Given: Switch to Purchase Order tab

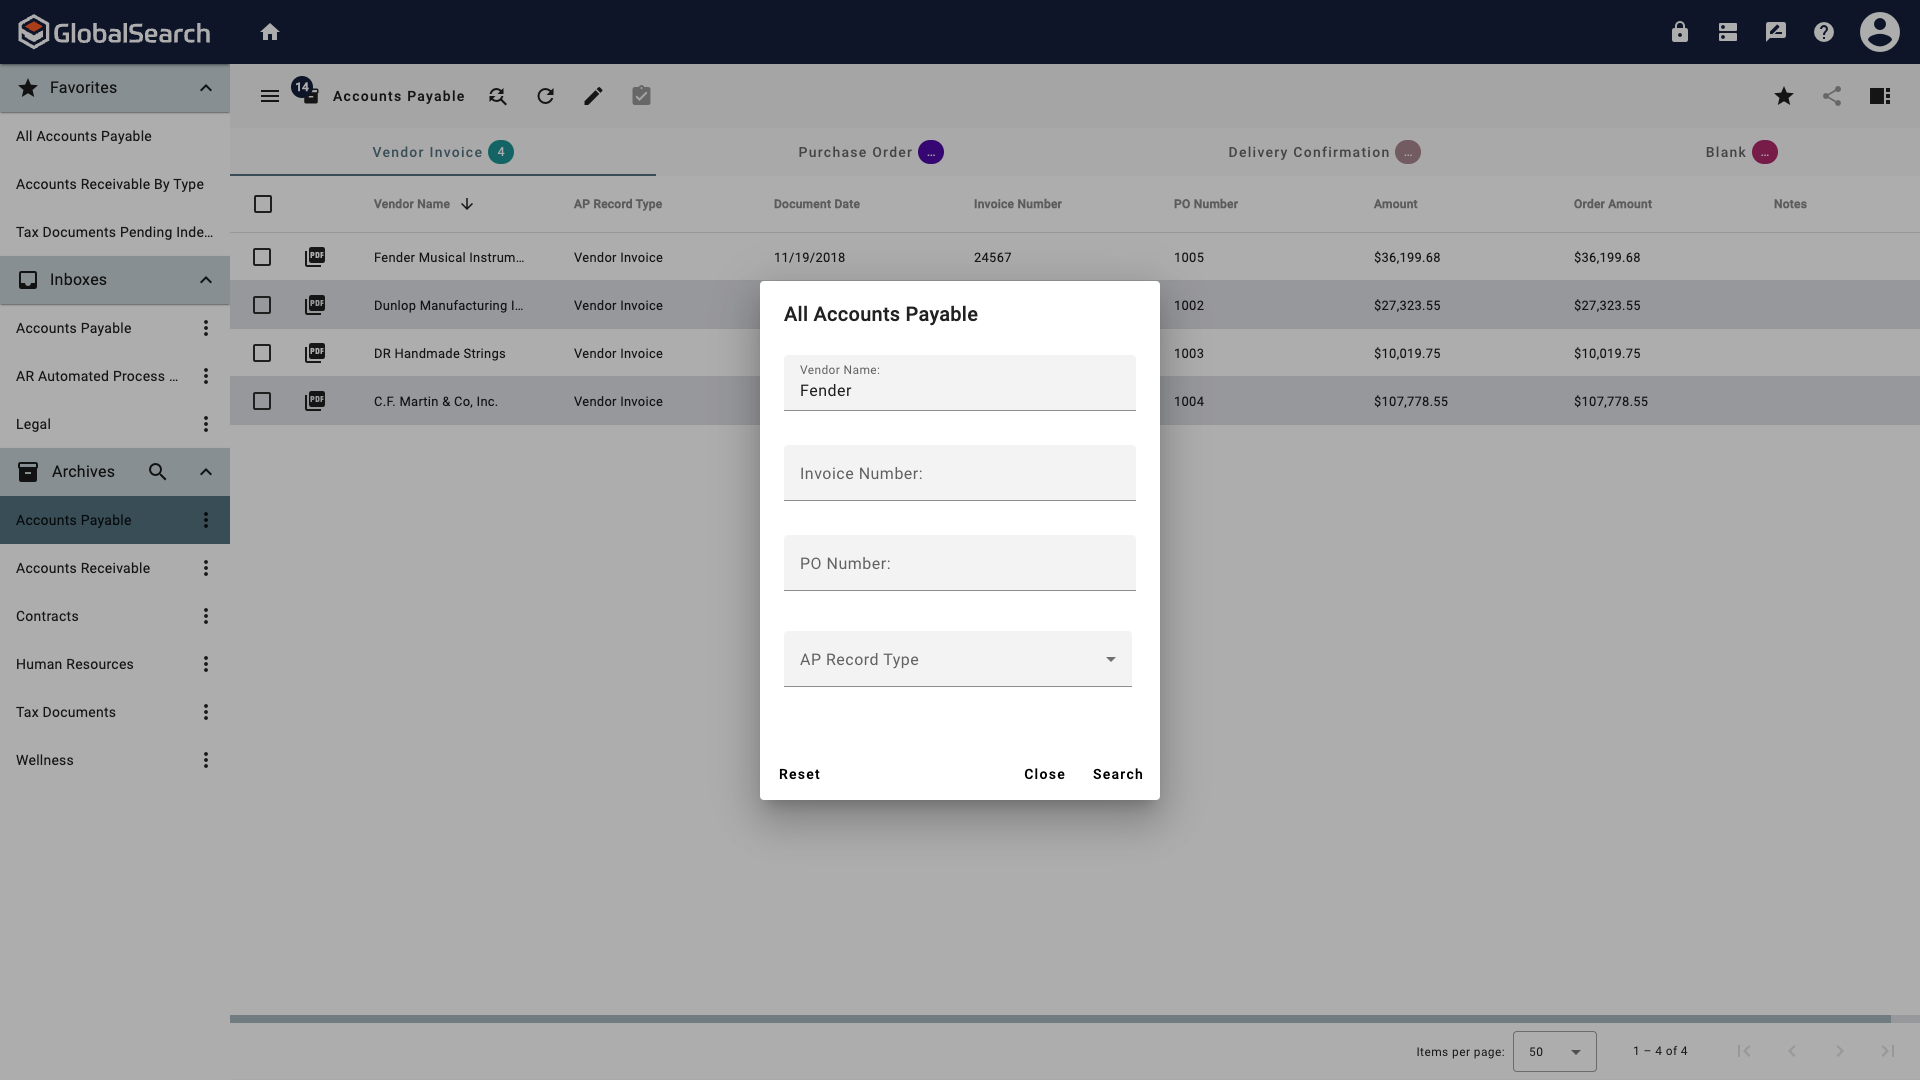Looking at the screenshot, I should point(855,152).
